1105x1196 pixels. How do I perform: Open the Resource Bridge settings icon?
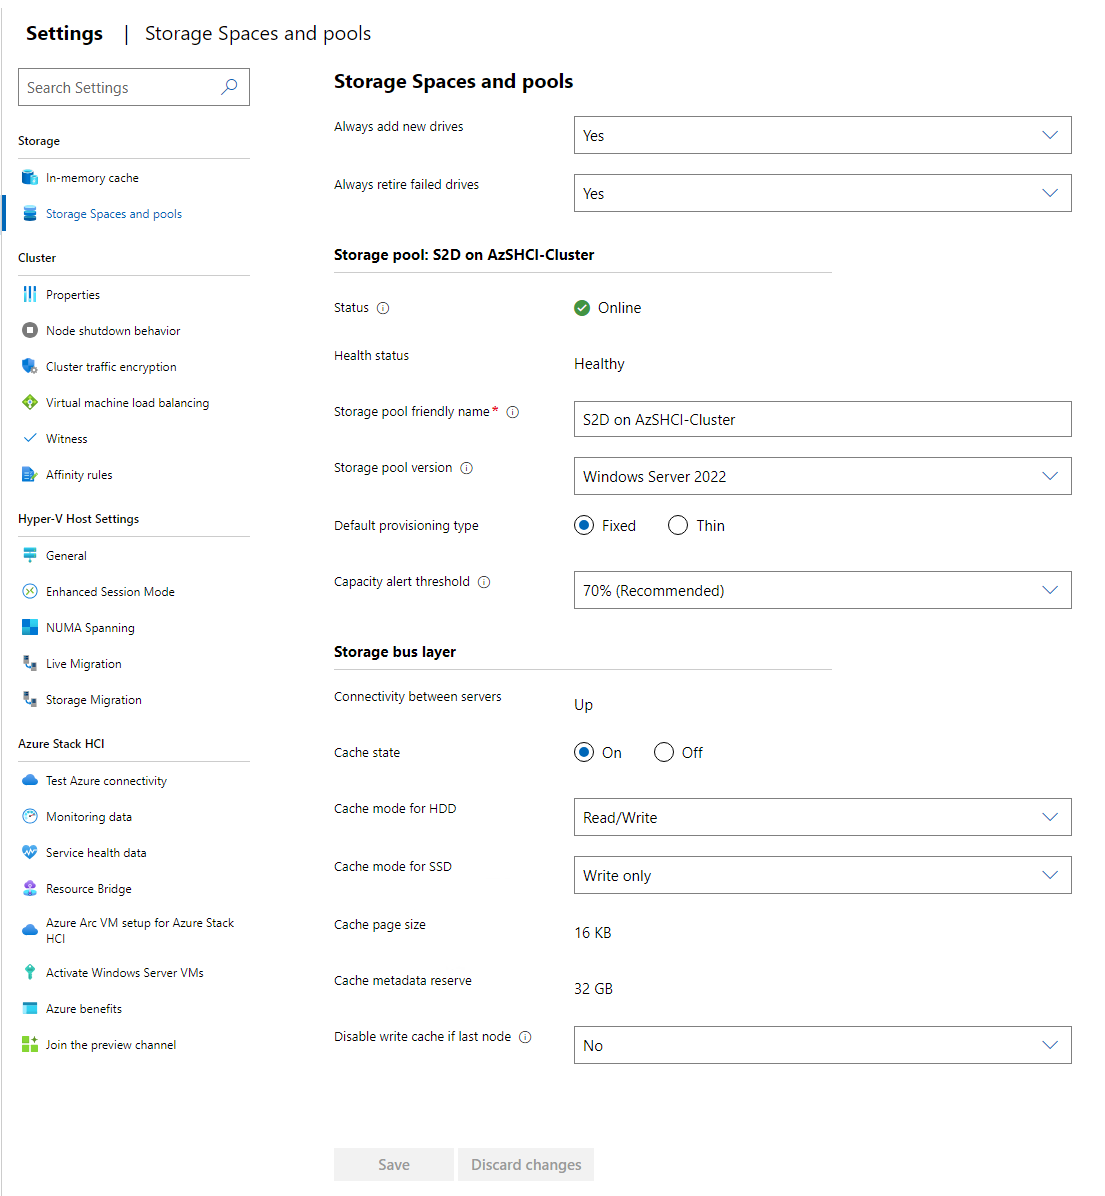pos(29,888)
